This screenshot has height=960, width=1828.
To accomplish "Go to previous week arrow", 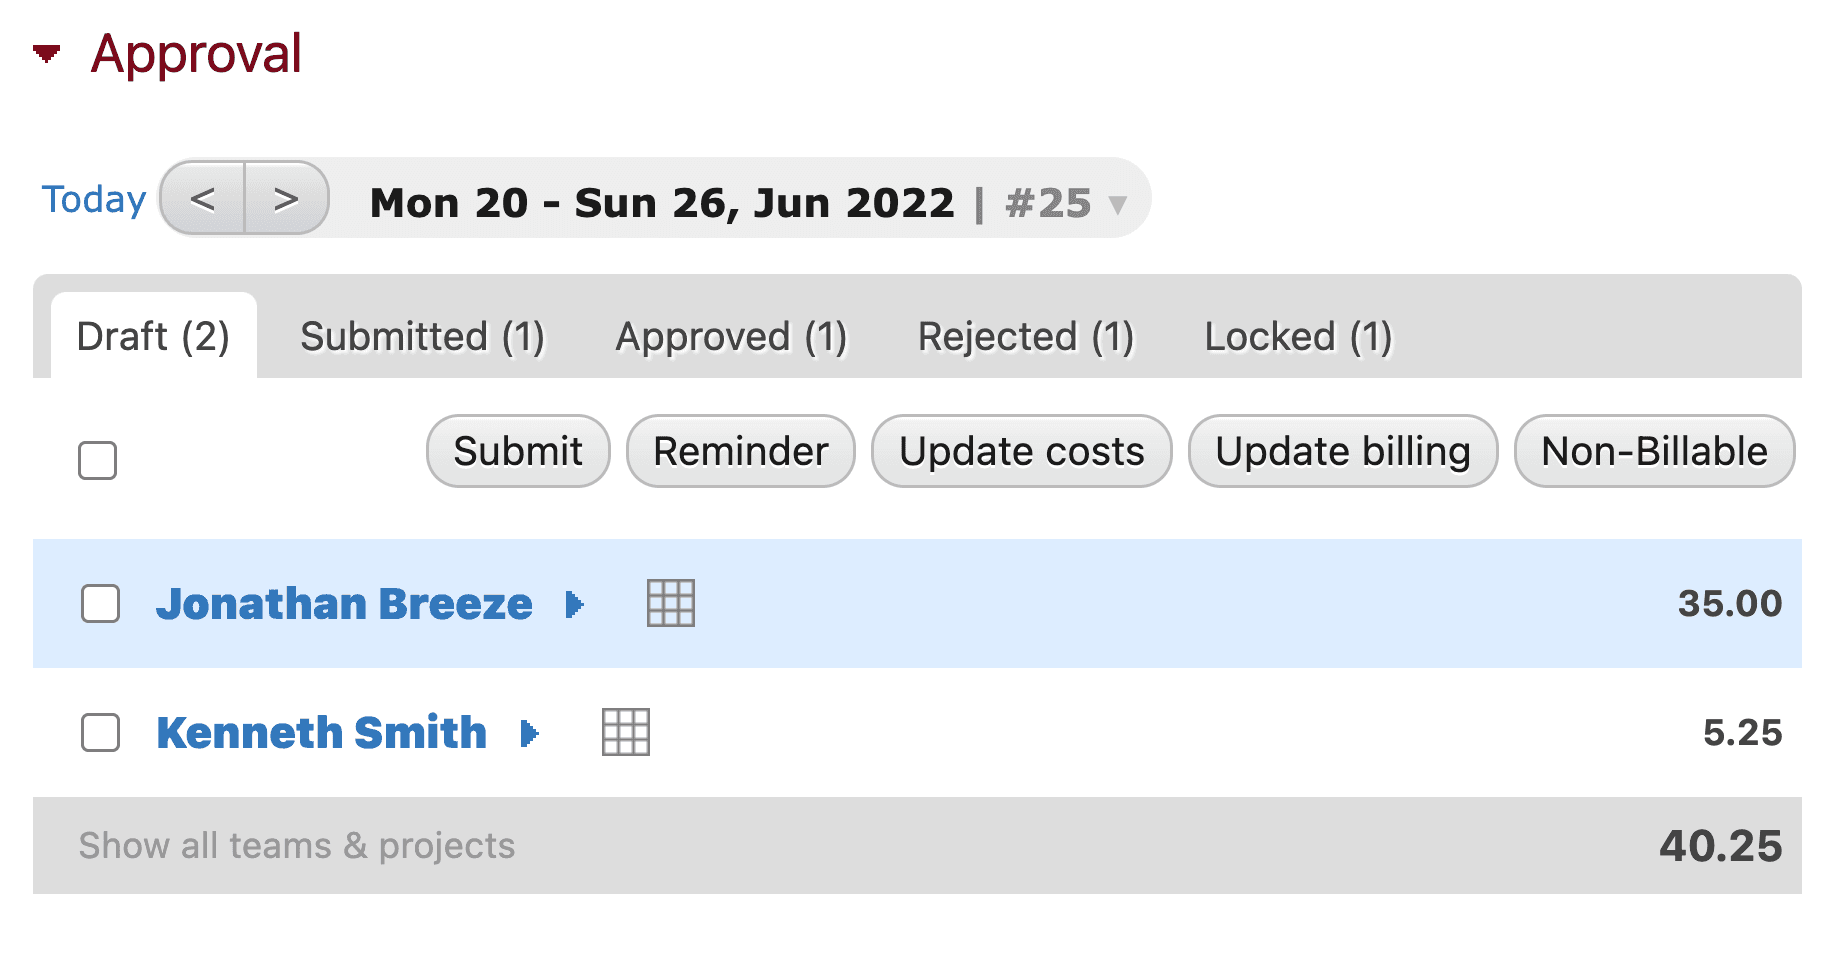I will pyautogui.click(x=203, y=199).
